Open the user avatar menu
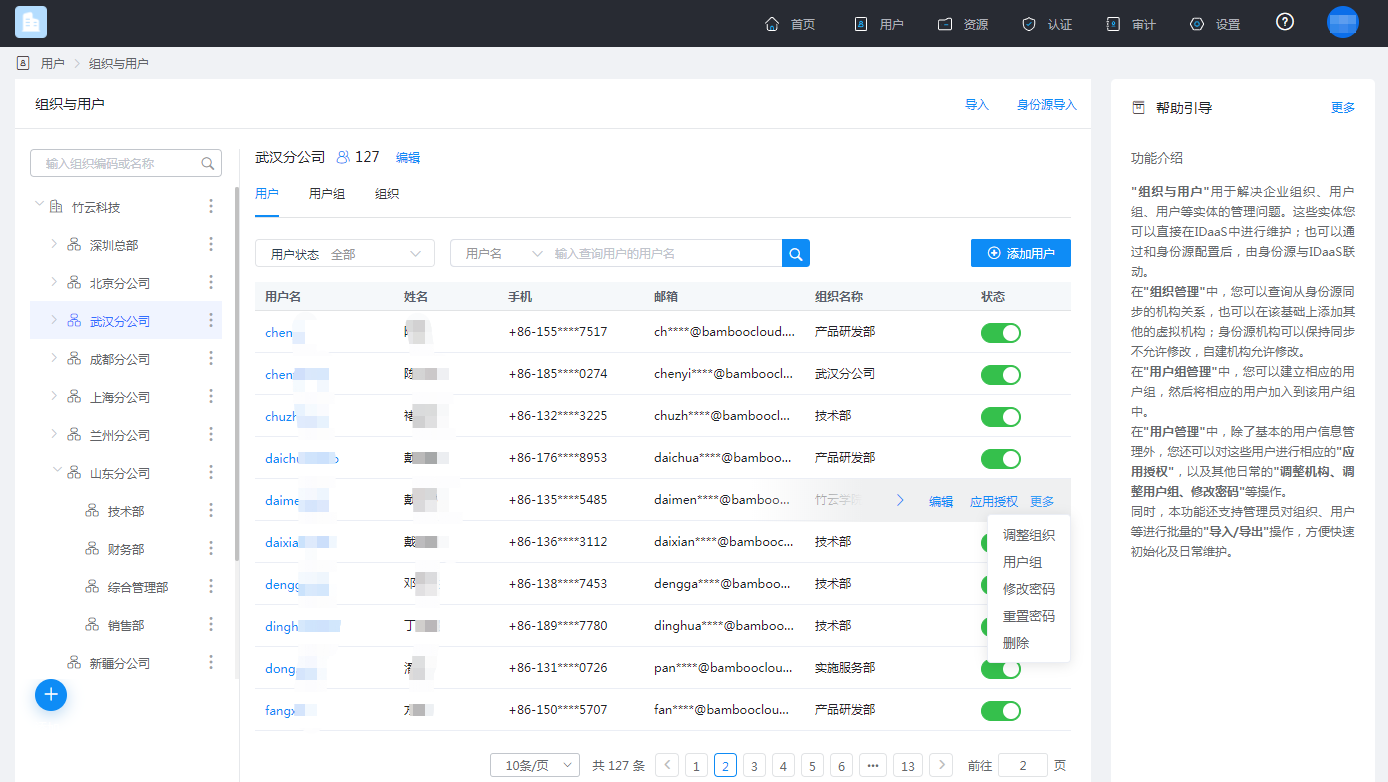Image resolution: width=1388 pixels, height=782 pixels. click(1343, 22)
